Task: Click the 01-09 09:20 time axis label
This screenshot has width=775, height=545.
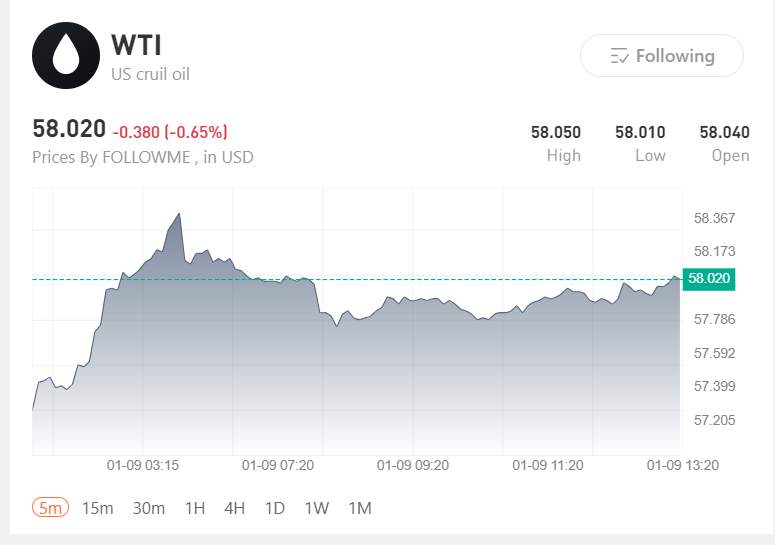Action: (412, 465)
